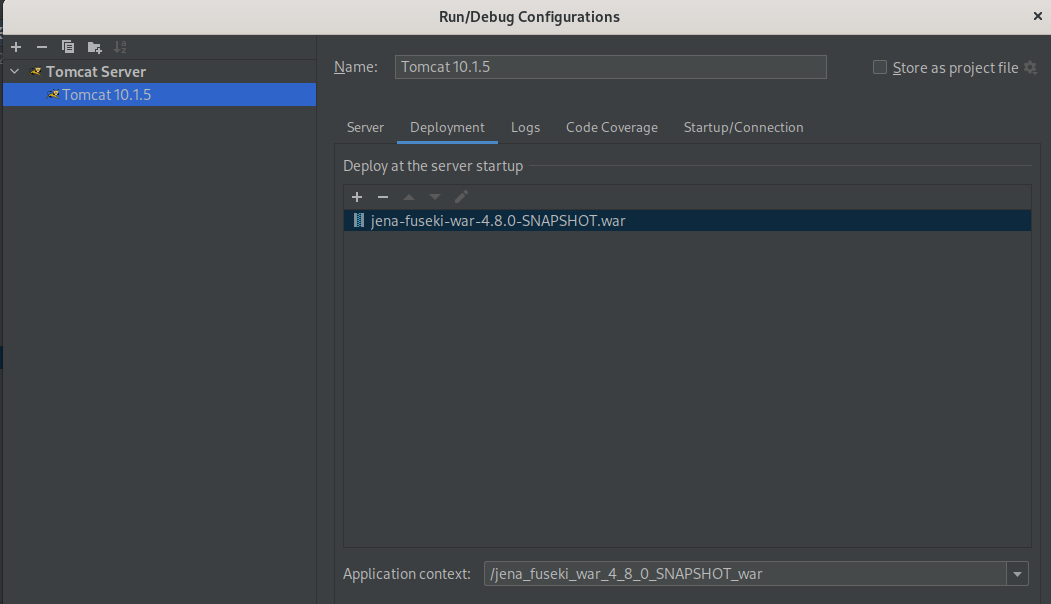Click the edit artifact pencil icon
The width and height of the screenshot is (1051, 604).
click(461, 197)
